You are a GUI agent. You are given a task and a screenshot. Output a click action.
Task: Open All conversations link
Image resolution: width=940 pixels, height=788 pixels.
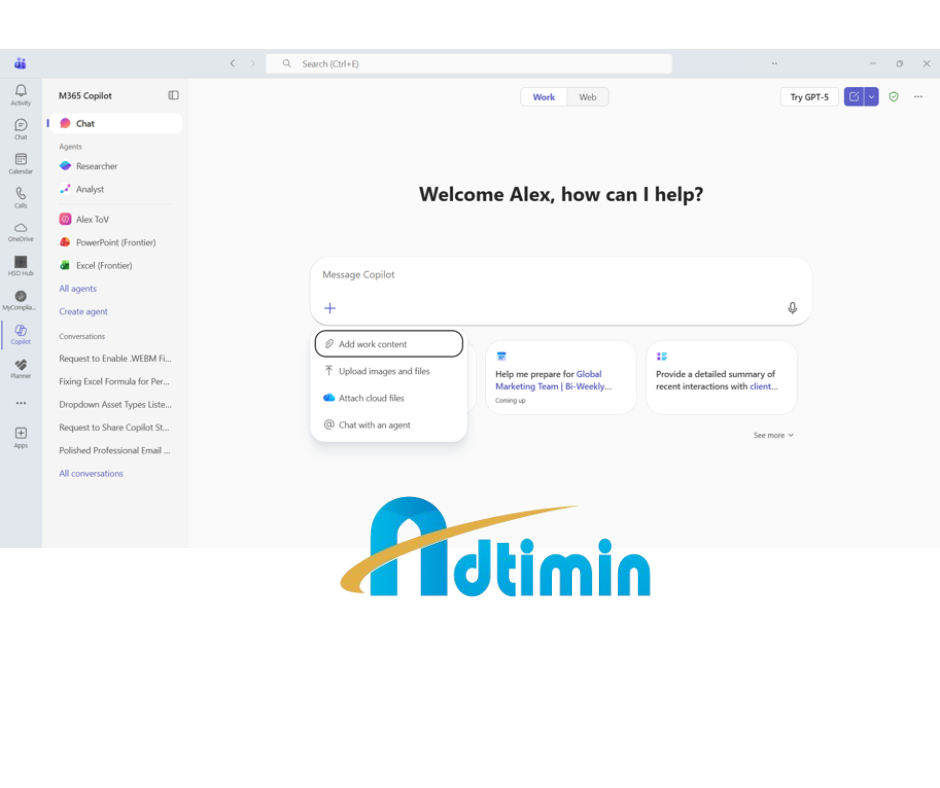tap(91, 474)
